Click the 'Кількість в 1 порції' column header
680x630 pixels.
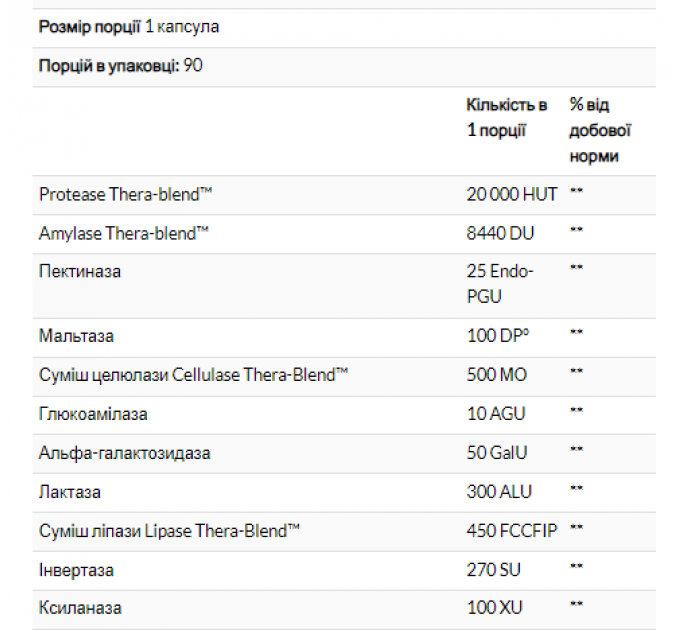click(507, 118)
